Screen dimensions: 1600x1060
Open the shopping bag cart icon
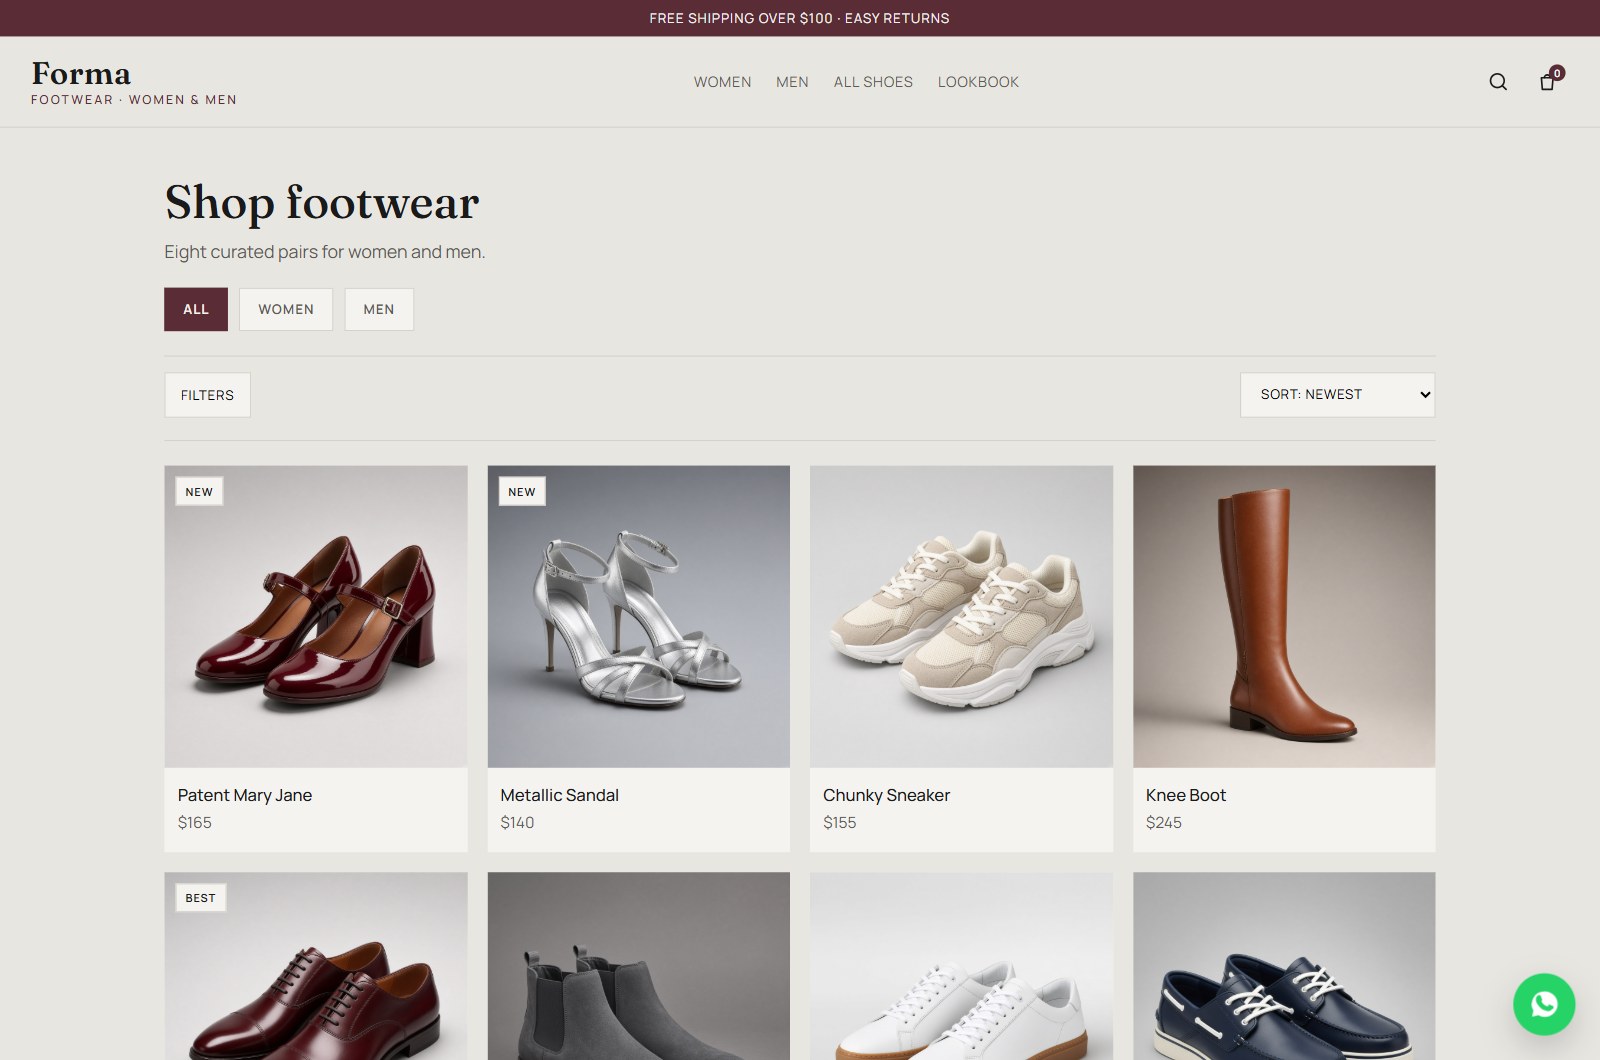[1547, 82]
